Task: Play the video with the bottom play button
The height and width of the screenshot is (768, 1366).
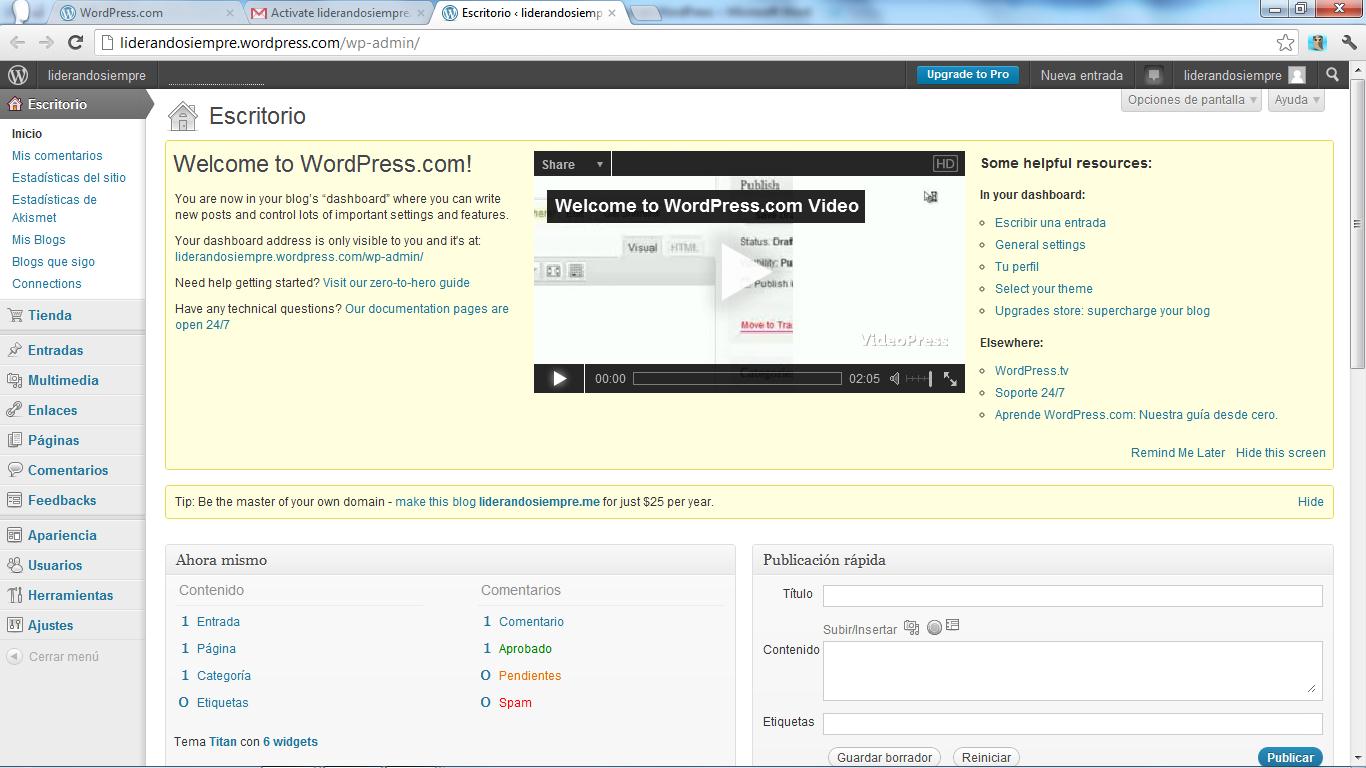Action: point(559,378)
